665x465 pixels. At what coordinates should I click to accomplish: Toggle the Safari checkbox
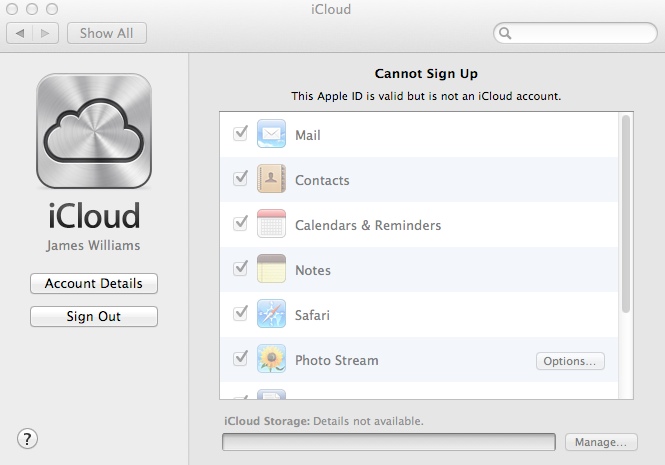(240, 313)
